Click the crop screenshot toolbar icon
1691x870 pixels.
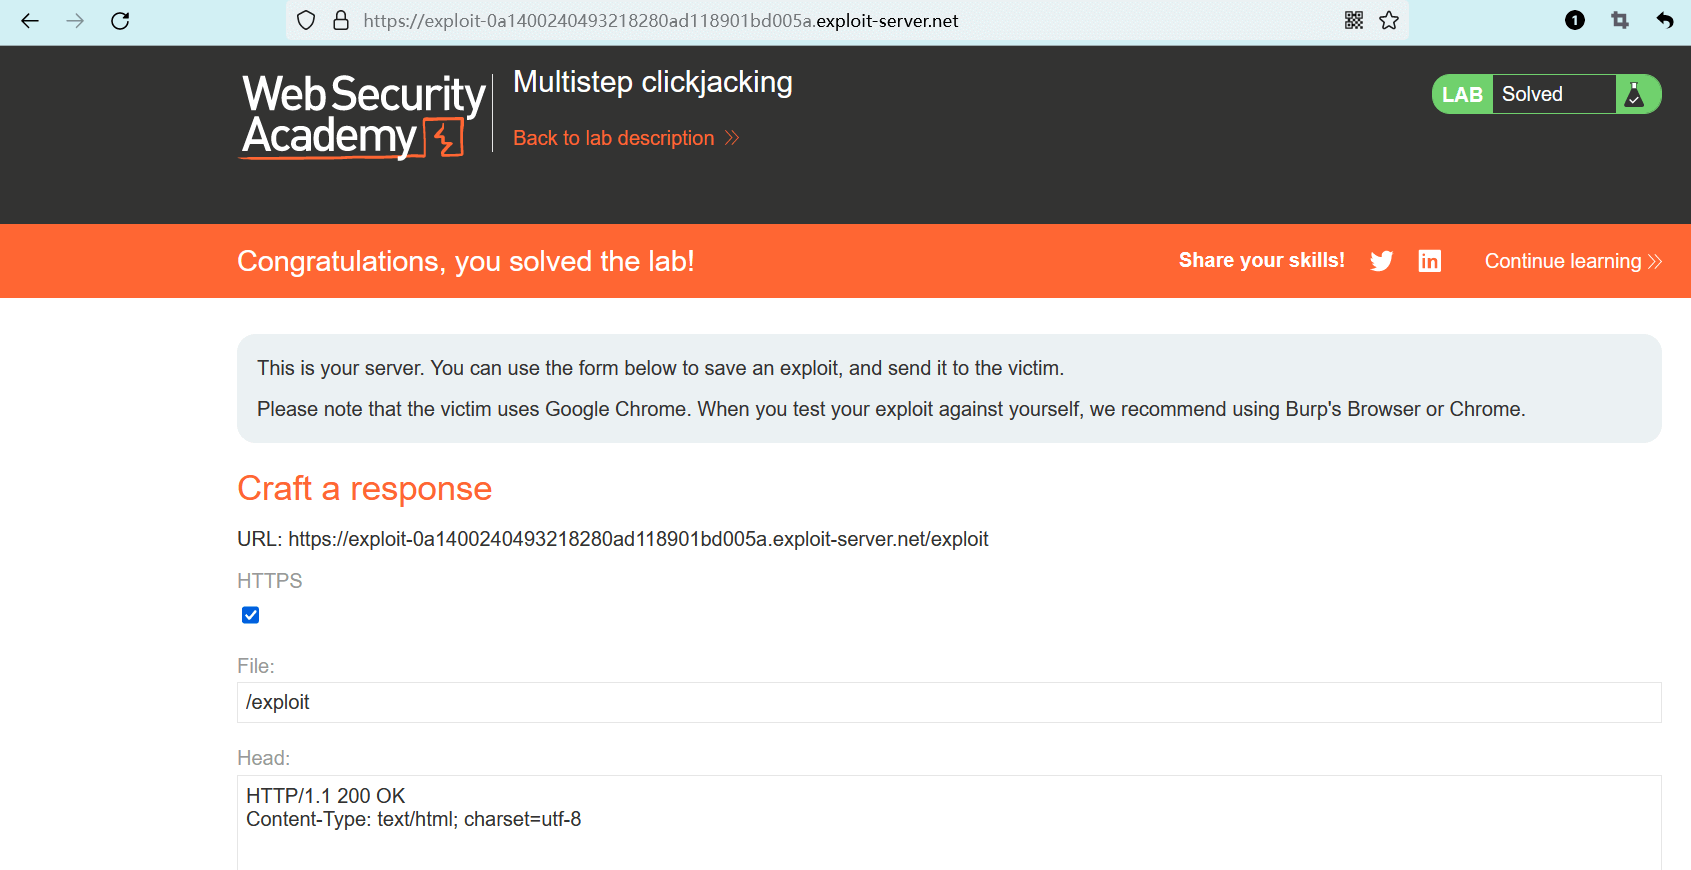tap(1620, 21)
